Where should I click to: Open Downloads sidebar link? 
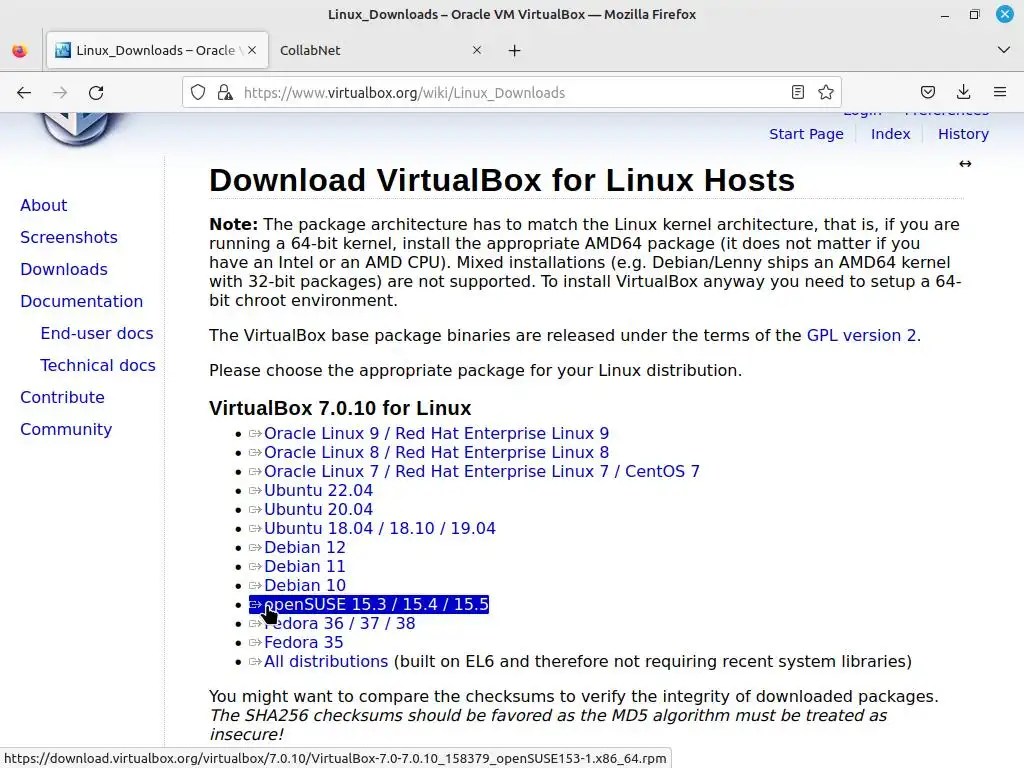(64, 269)
